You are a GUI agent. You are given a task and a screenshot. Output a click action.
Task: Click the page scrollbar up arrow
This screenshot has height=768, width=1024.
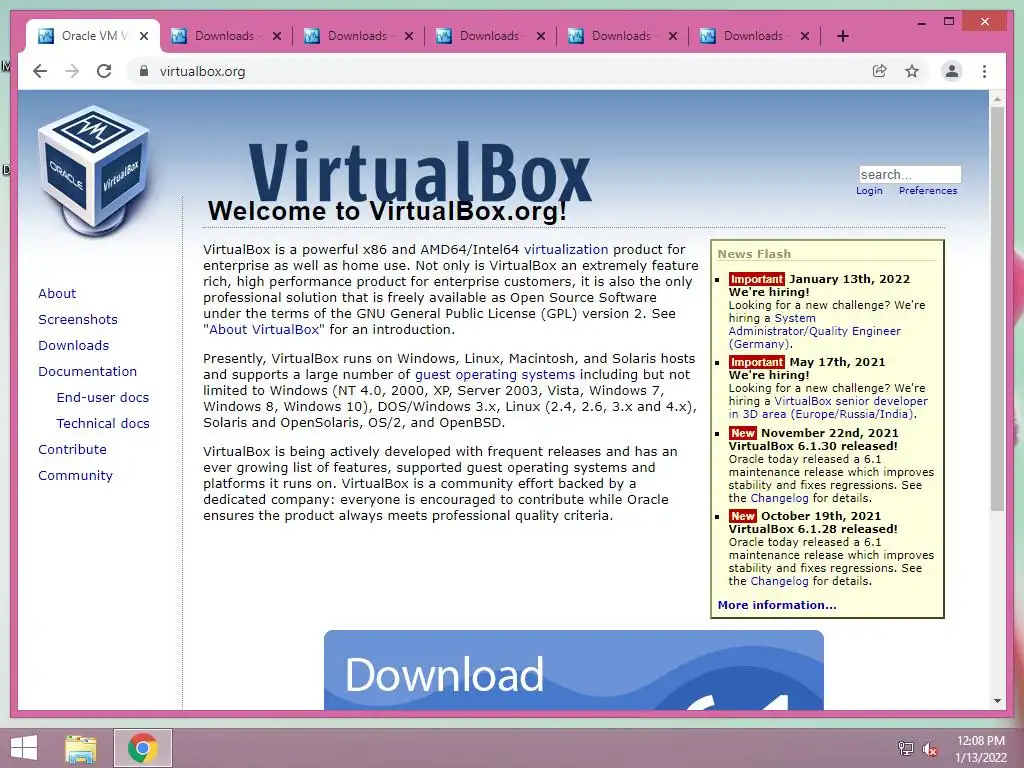point(997,99)
